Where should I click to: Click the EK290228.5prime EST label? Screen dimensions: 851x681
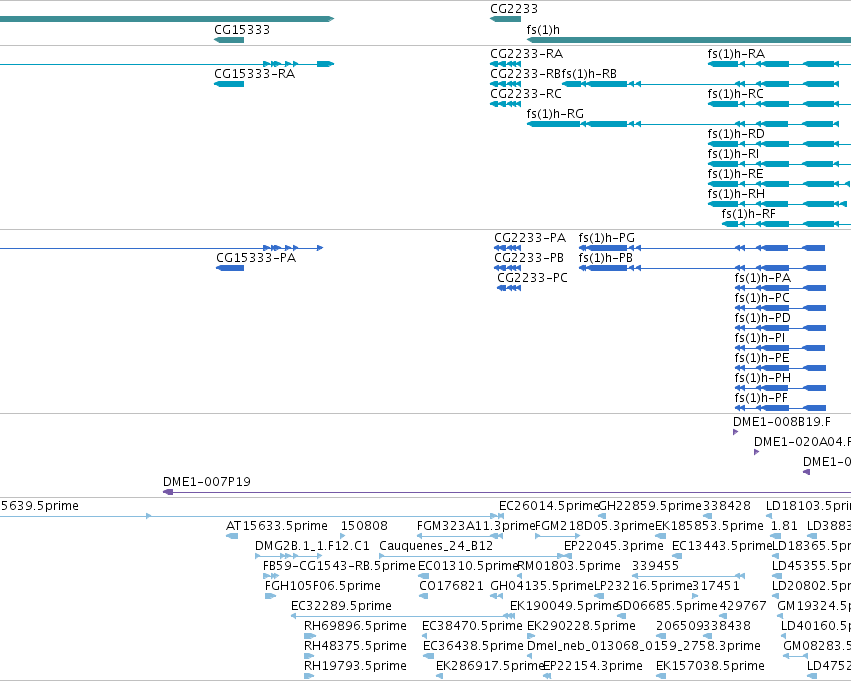581,627
